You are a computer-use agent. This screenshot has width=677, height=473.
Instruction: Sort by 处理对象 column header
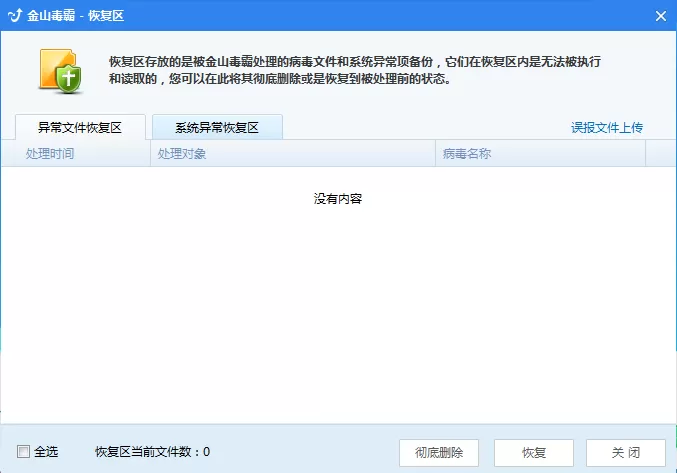tap(293, 154)
